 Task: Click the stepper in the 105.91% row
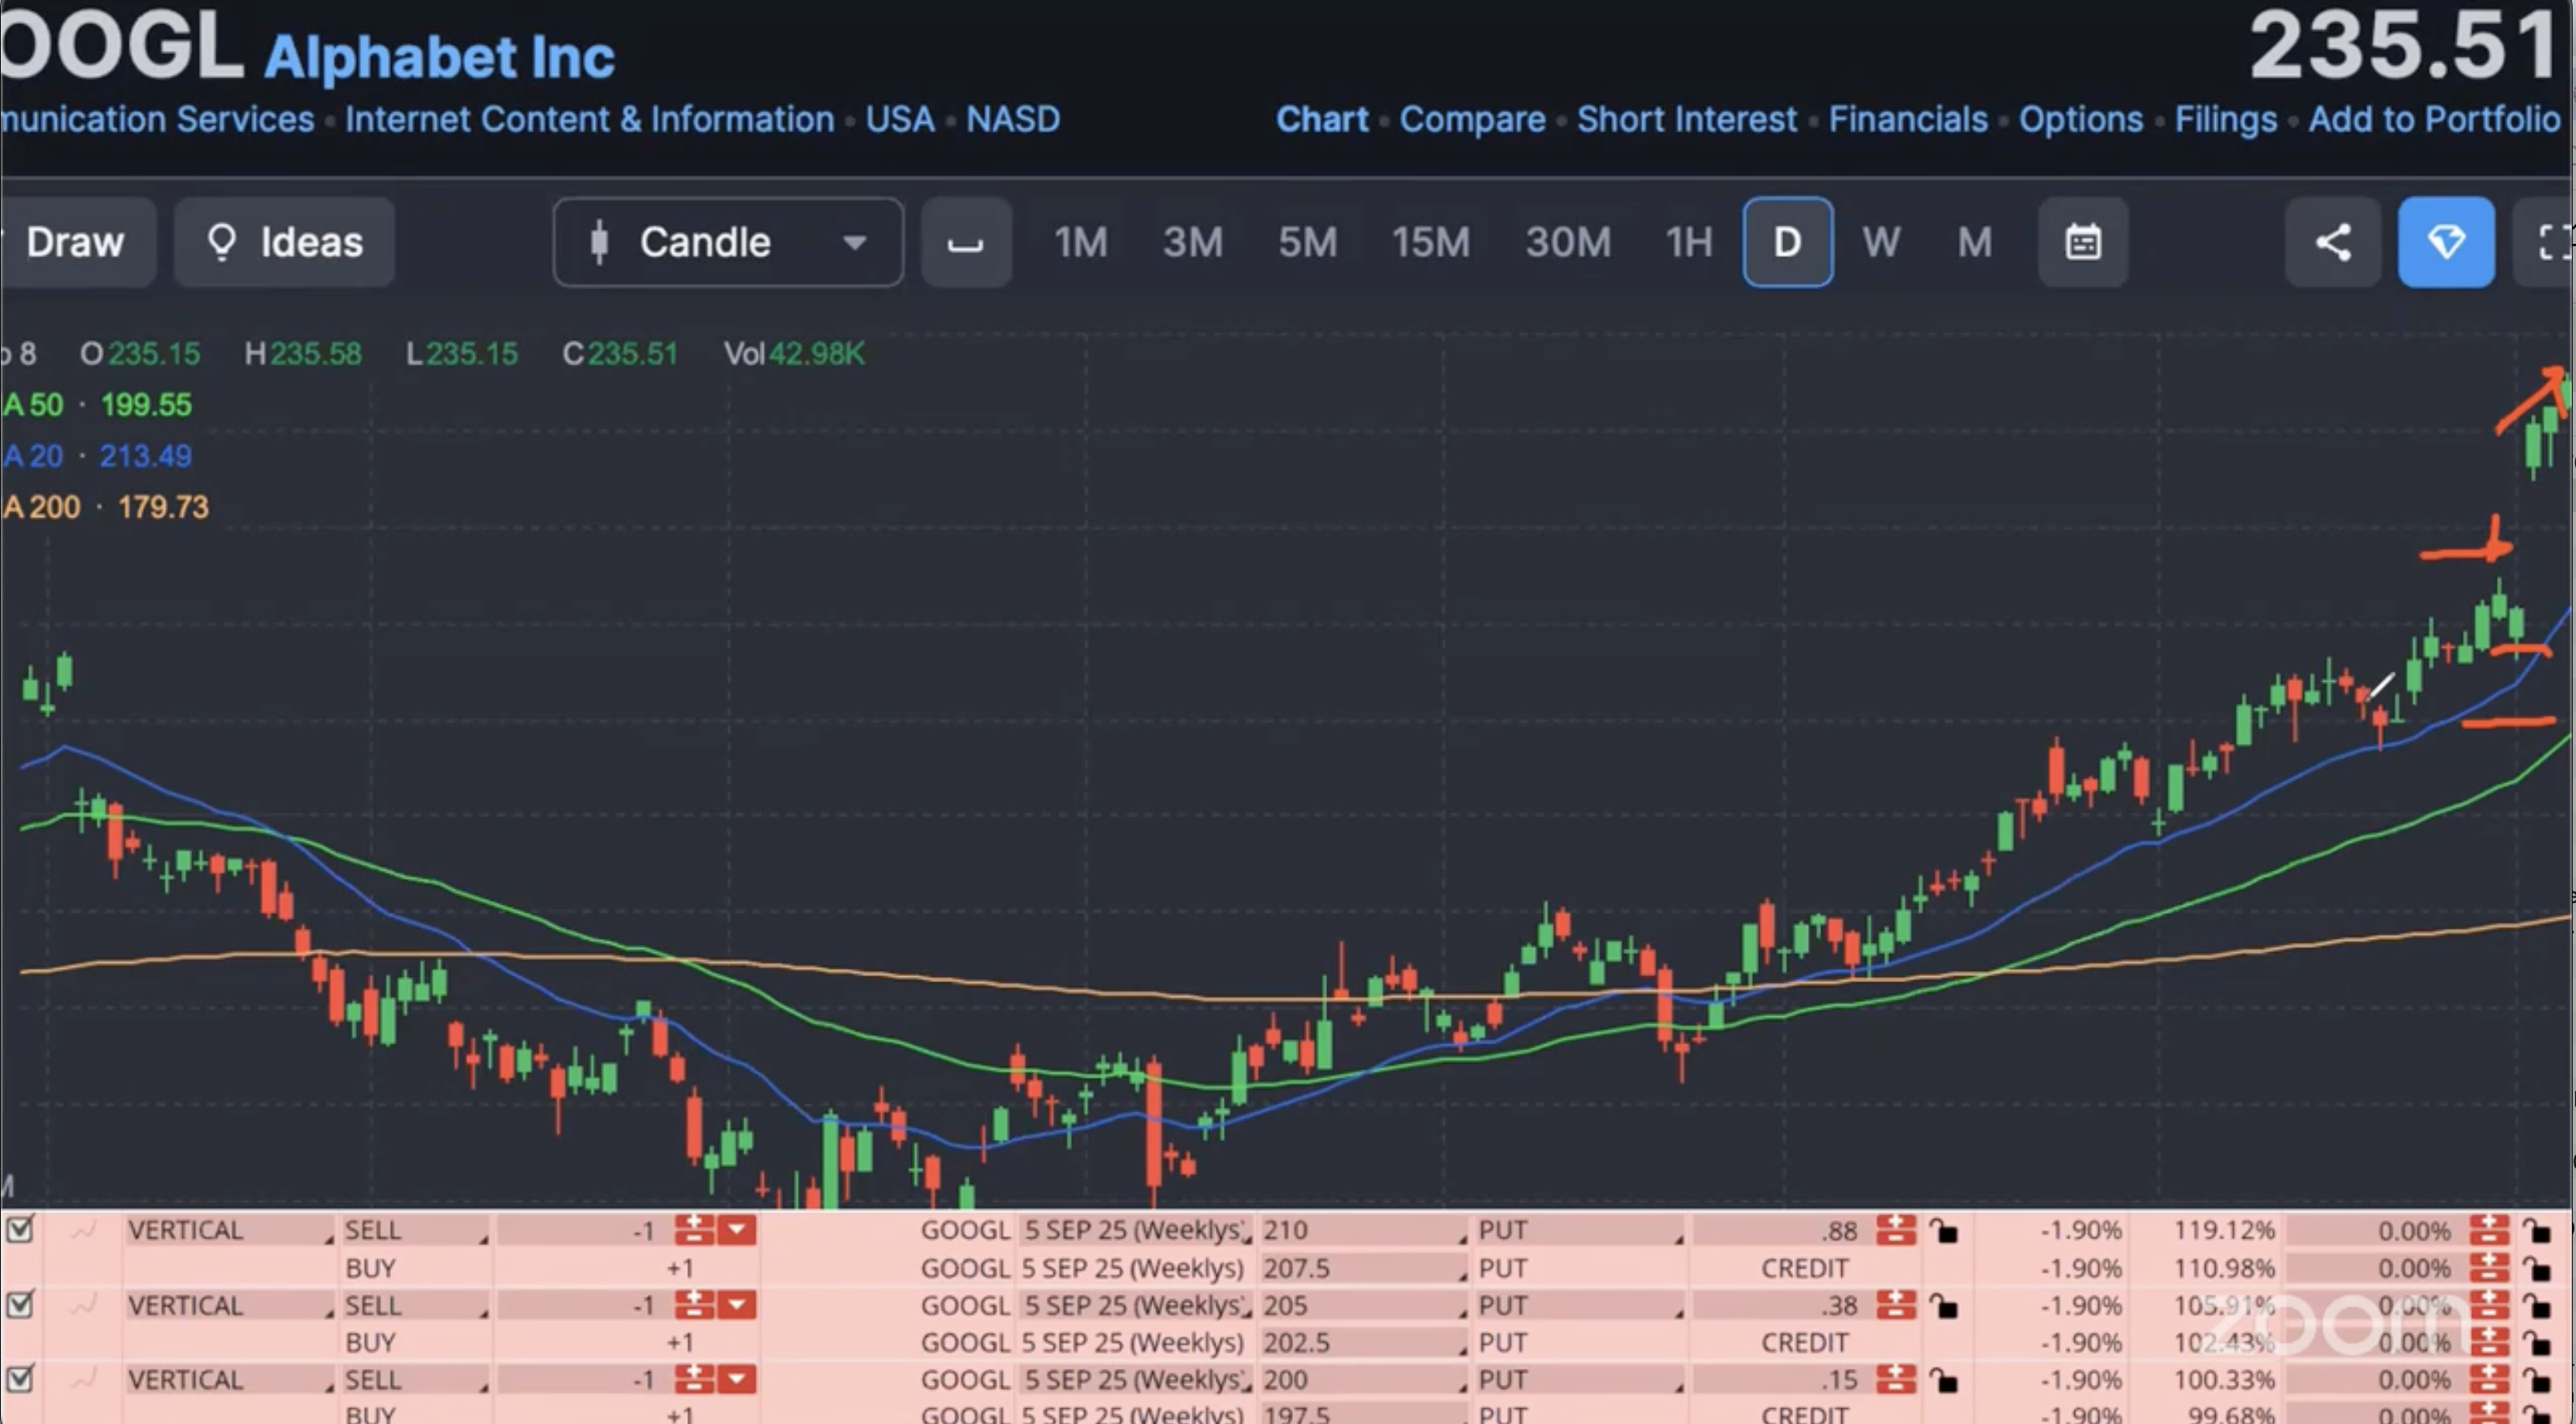pos(2489,1305)
